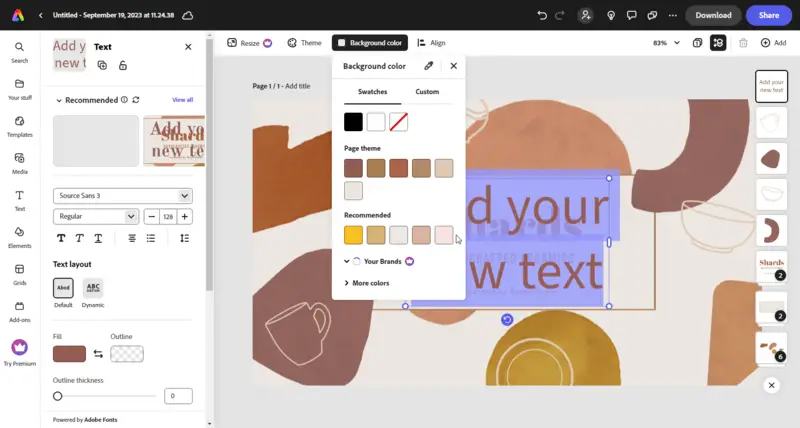Go back with the header arrow

coord(40,15)
